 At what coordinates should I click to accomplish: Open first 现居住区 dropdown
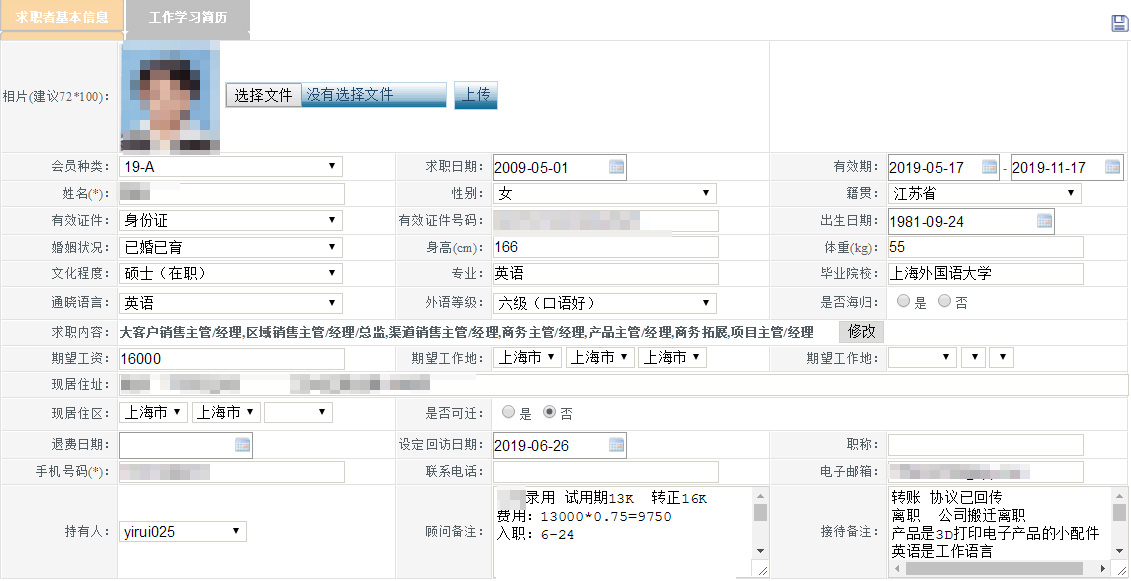[154, 413]
